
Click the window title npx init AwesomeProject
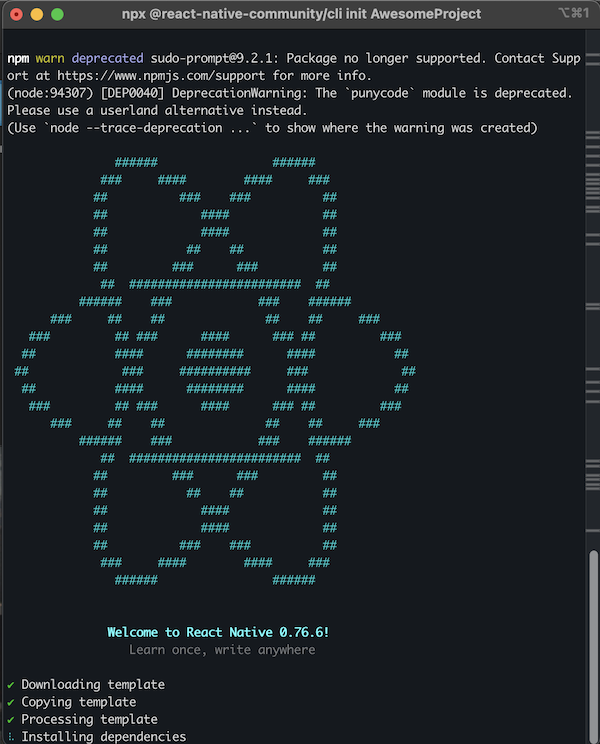301,14
